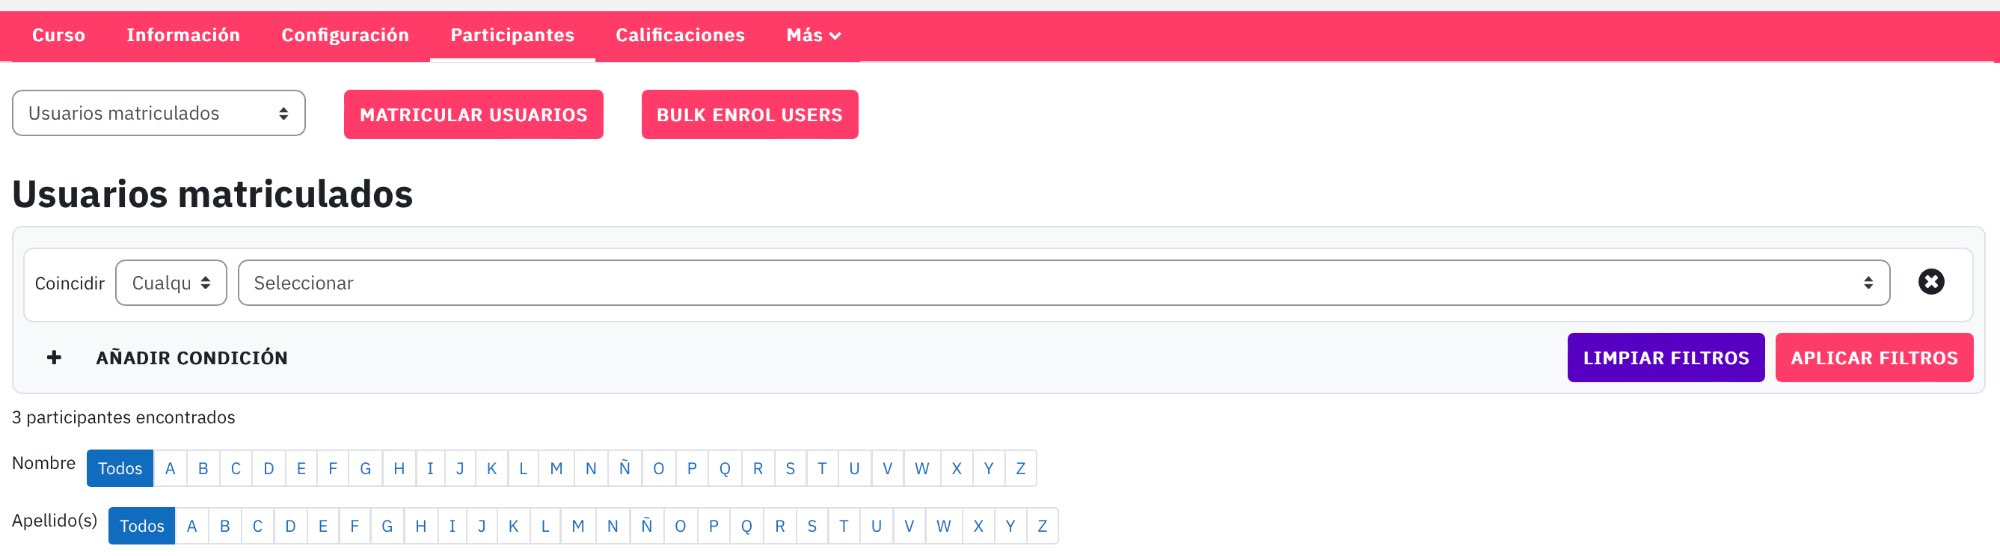Open the Configuración tab

pyautogui.click(x=345, y=35)
